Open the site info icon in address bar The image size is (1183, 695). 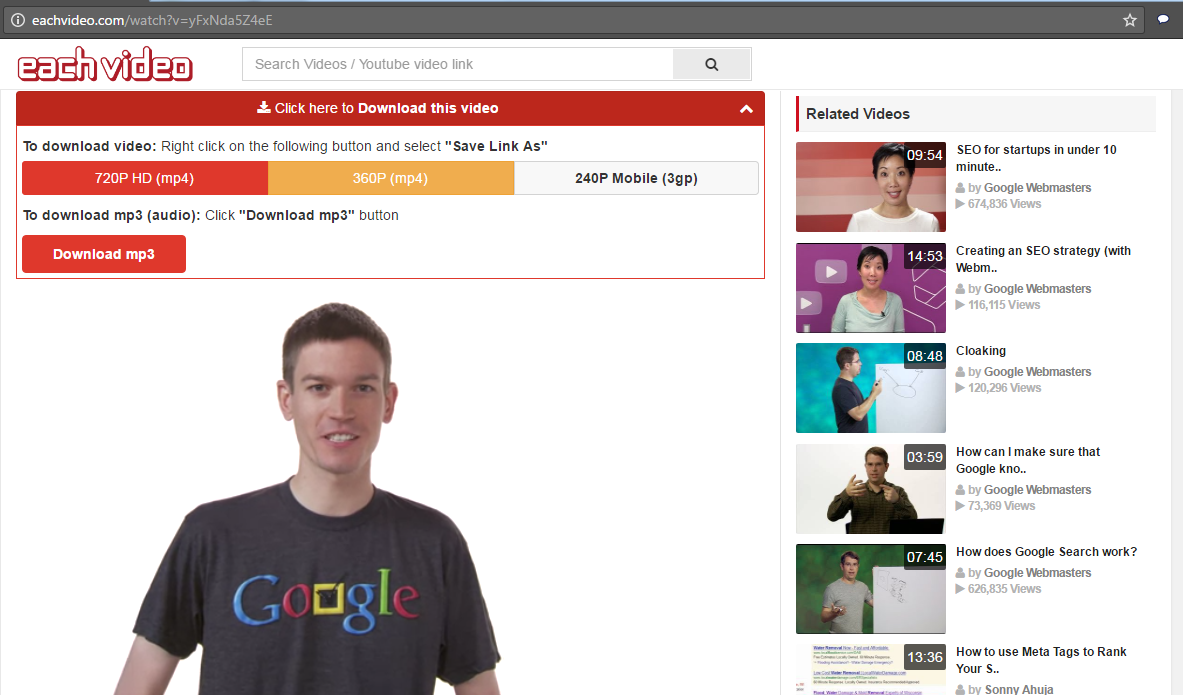[x=17, y=20]
